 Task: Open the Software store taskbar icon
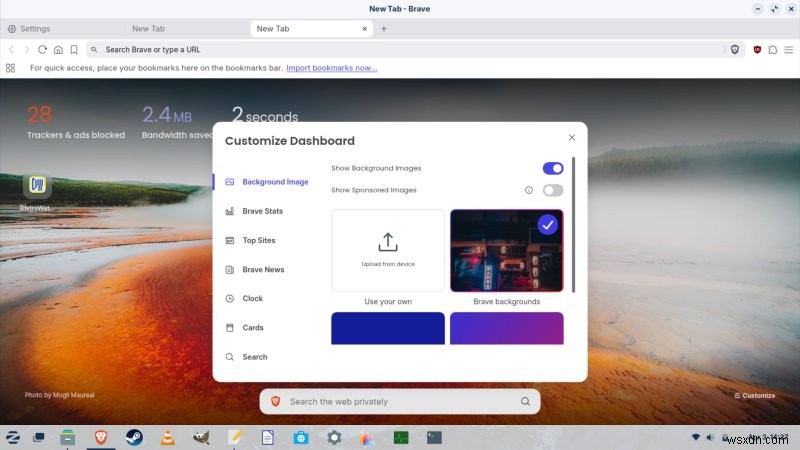coord(301,437)
